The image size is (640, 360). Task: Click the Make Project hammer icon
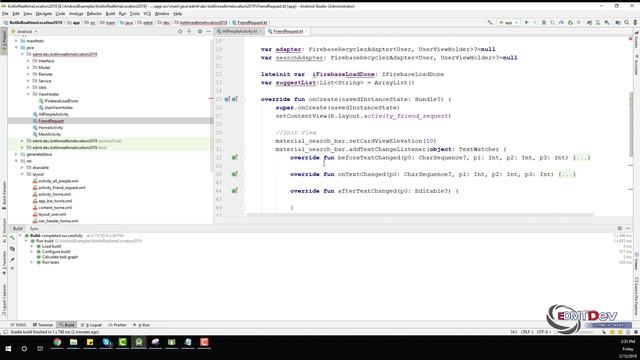pyautogui.click(x=490, y=22)
